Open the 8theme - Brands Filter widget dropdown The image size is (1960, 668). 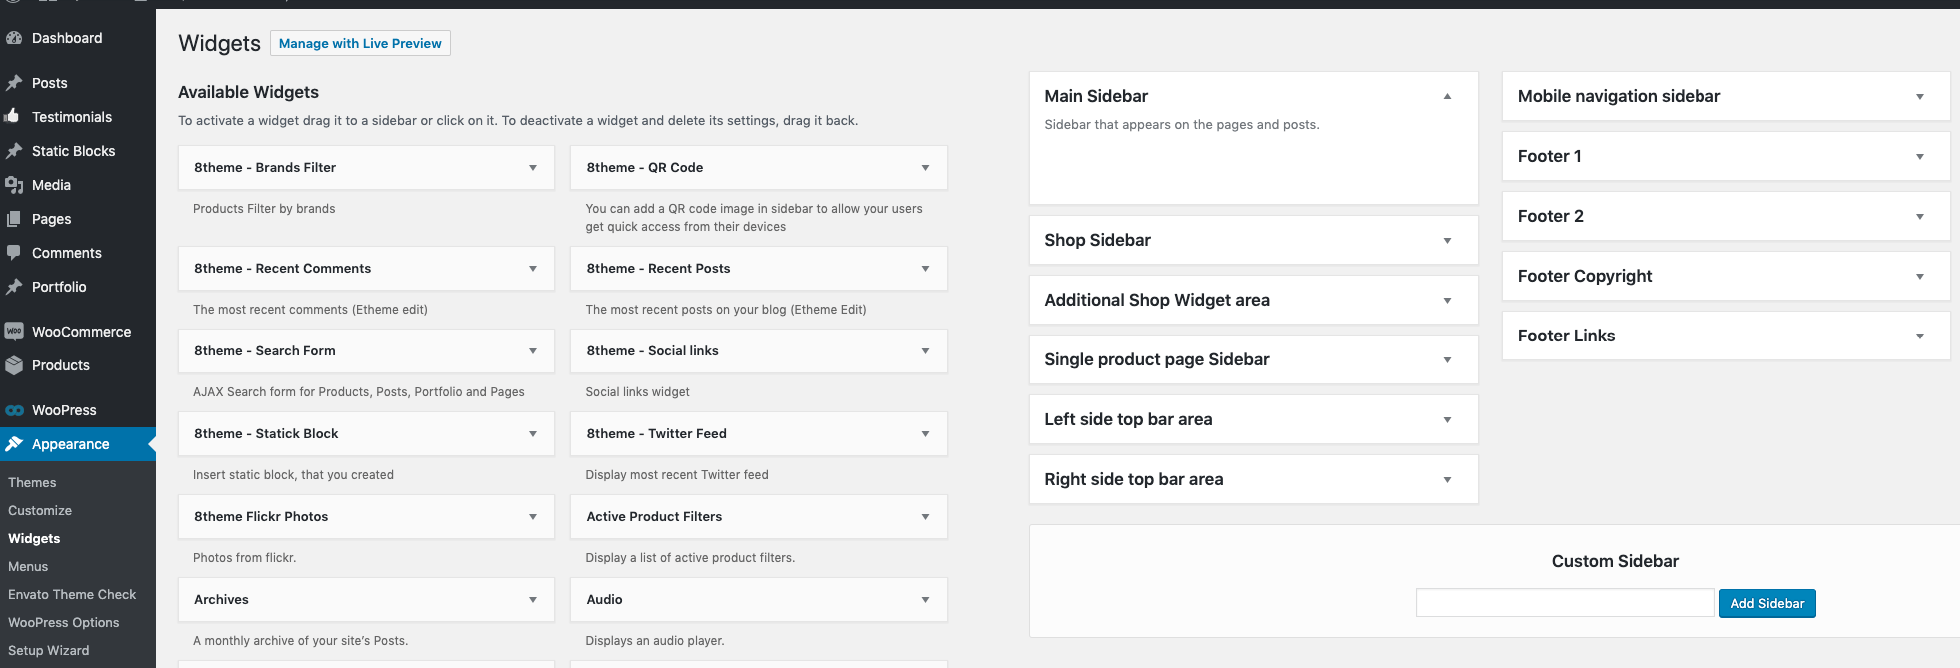click(533, 168)
